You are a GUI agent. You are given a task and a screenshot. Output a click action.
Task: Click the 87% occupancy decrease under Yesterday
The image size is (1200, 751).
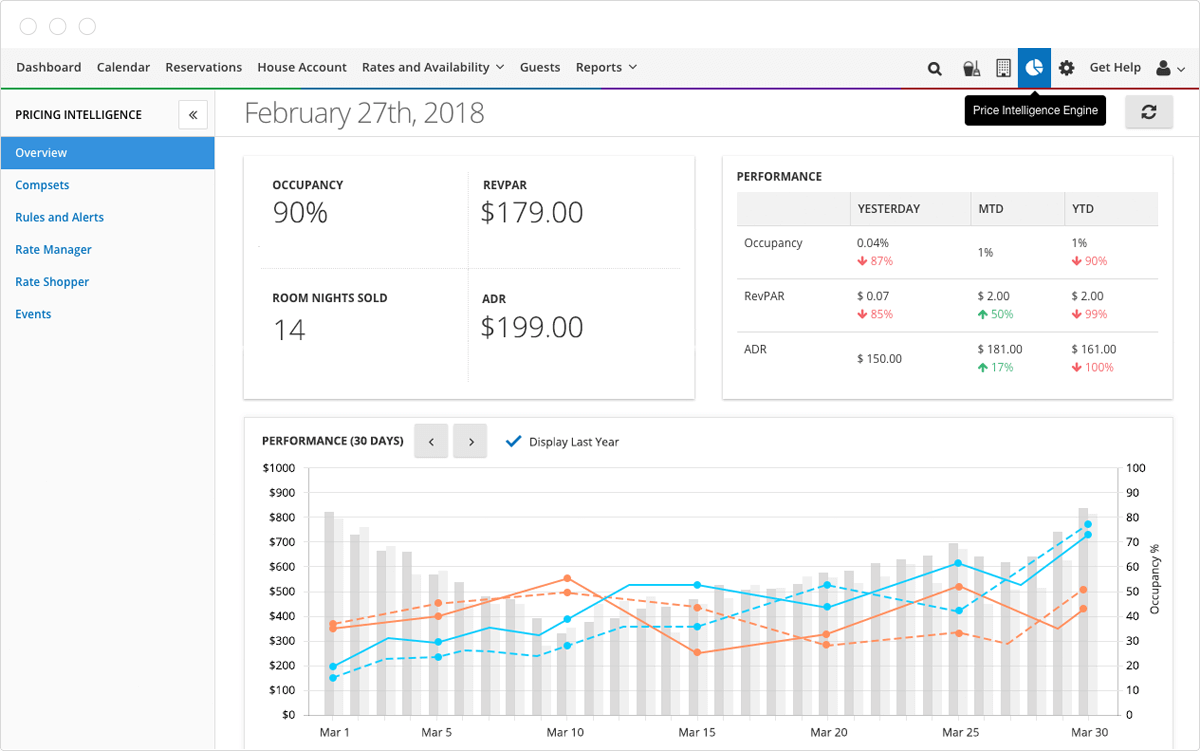pyautogui.click(x=875, y=261)
